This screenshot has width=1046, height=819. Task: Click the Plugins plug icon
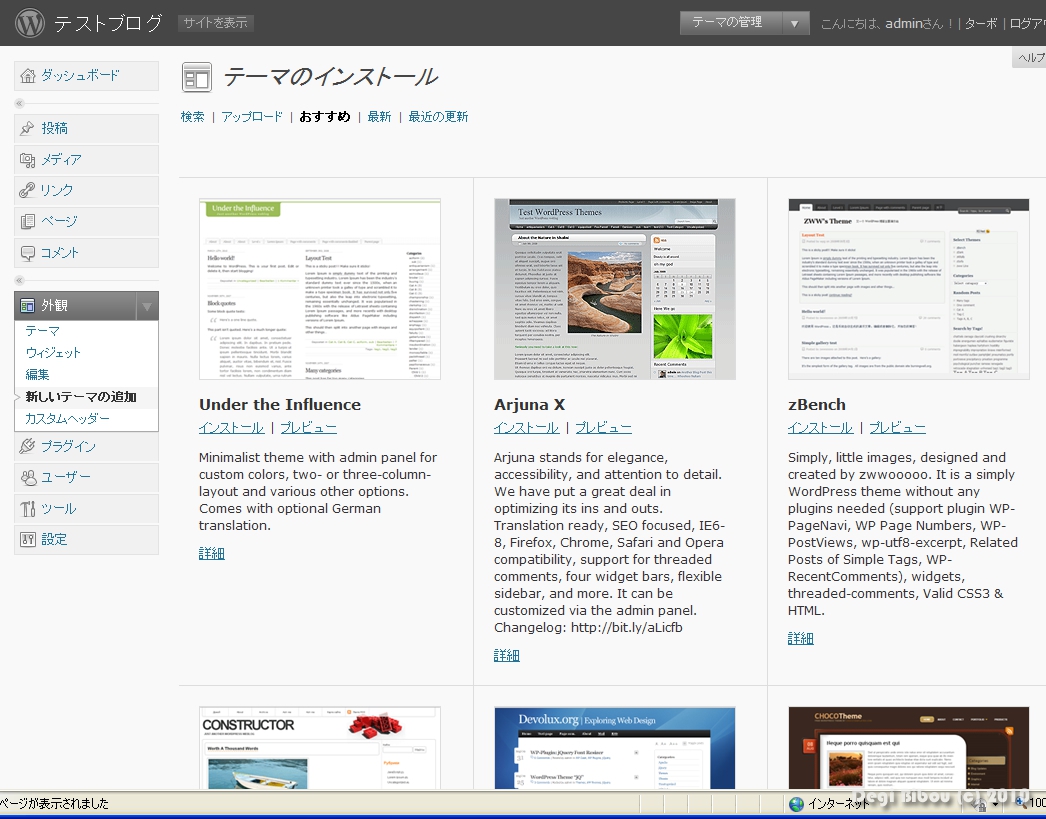(27, 446)
